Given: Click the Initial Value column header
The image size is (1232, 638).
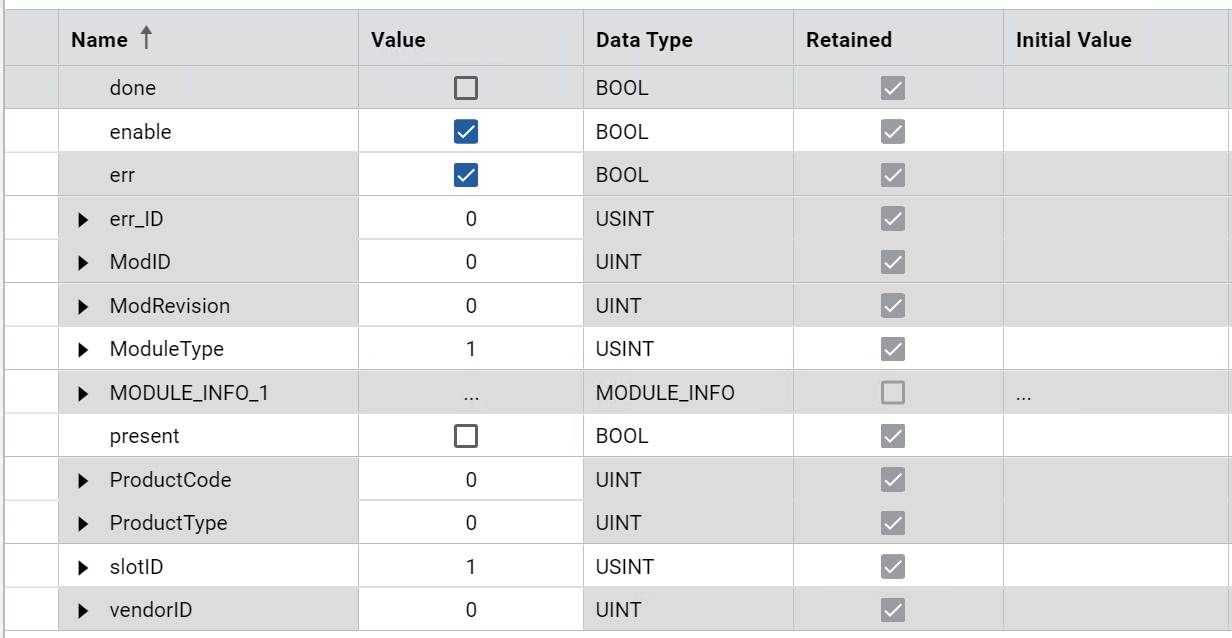Looking at the screenshot, I should pyautogui.click(x=1073, y=40).
